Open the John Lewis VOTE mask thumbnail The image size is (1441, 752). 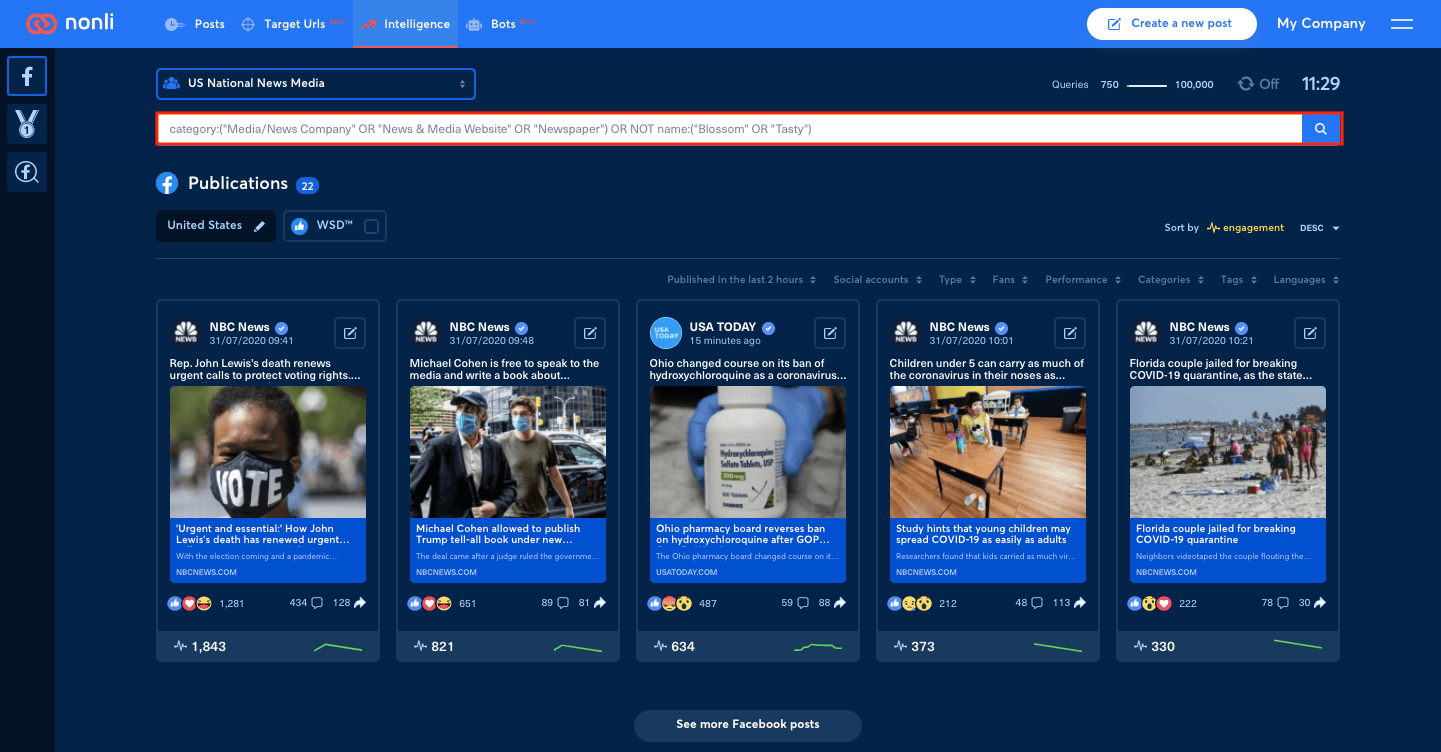pos(268,452)
